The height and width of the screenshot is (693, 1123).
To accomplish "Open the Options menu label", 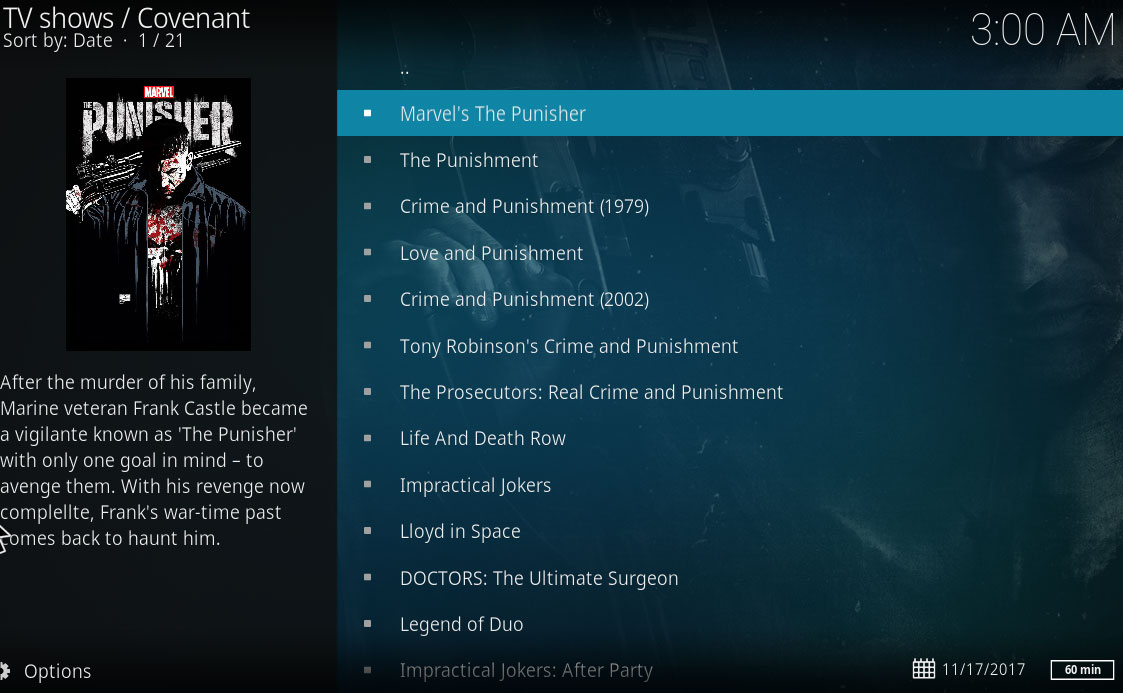I will coord(57,672).
